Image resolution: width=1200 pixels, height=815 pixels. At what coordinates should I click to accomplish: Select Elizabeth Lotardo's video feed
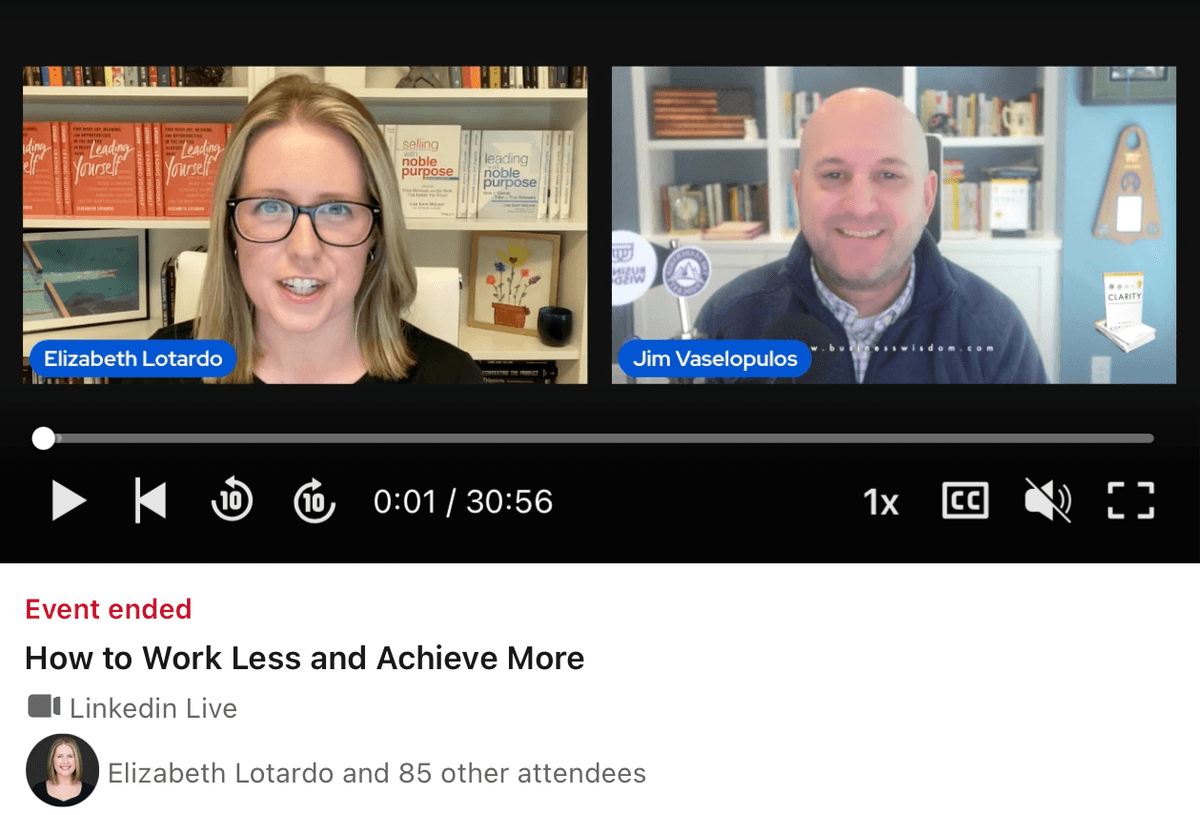305,225
